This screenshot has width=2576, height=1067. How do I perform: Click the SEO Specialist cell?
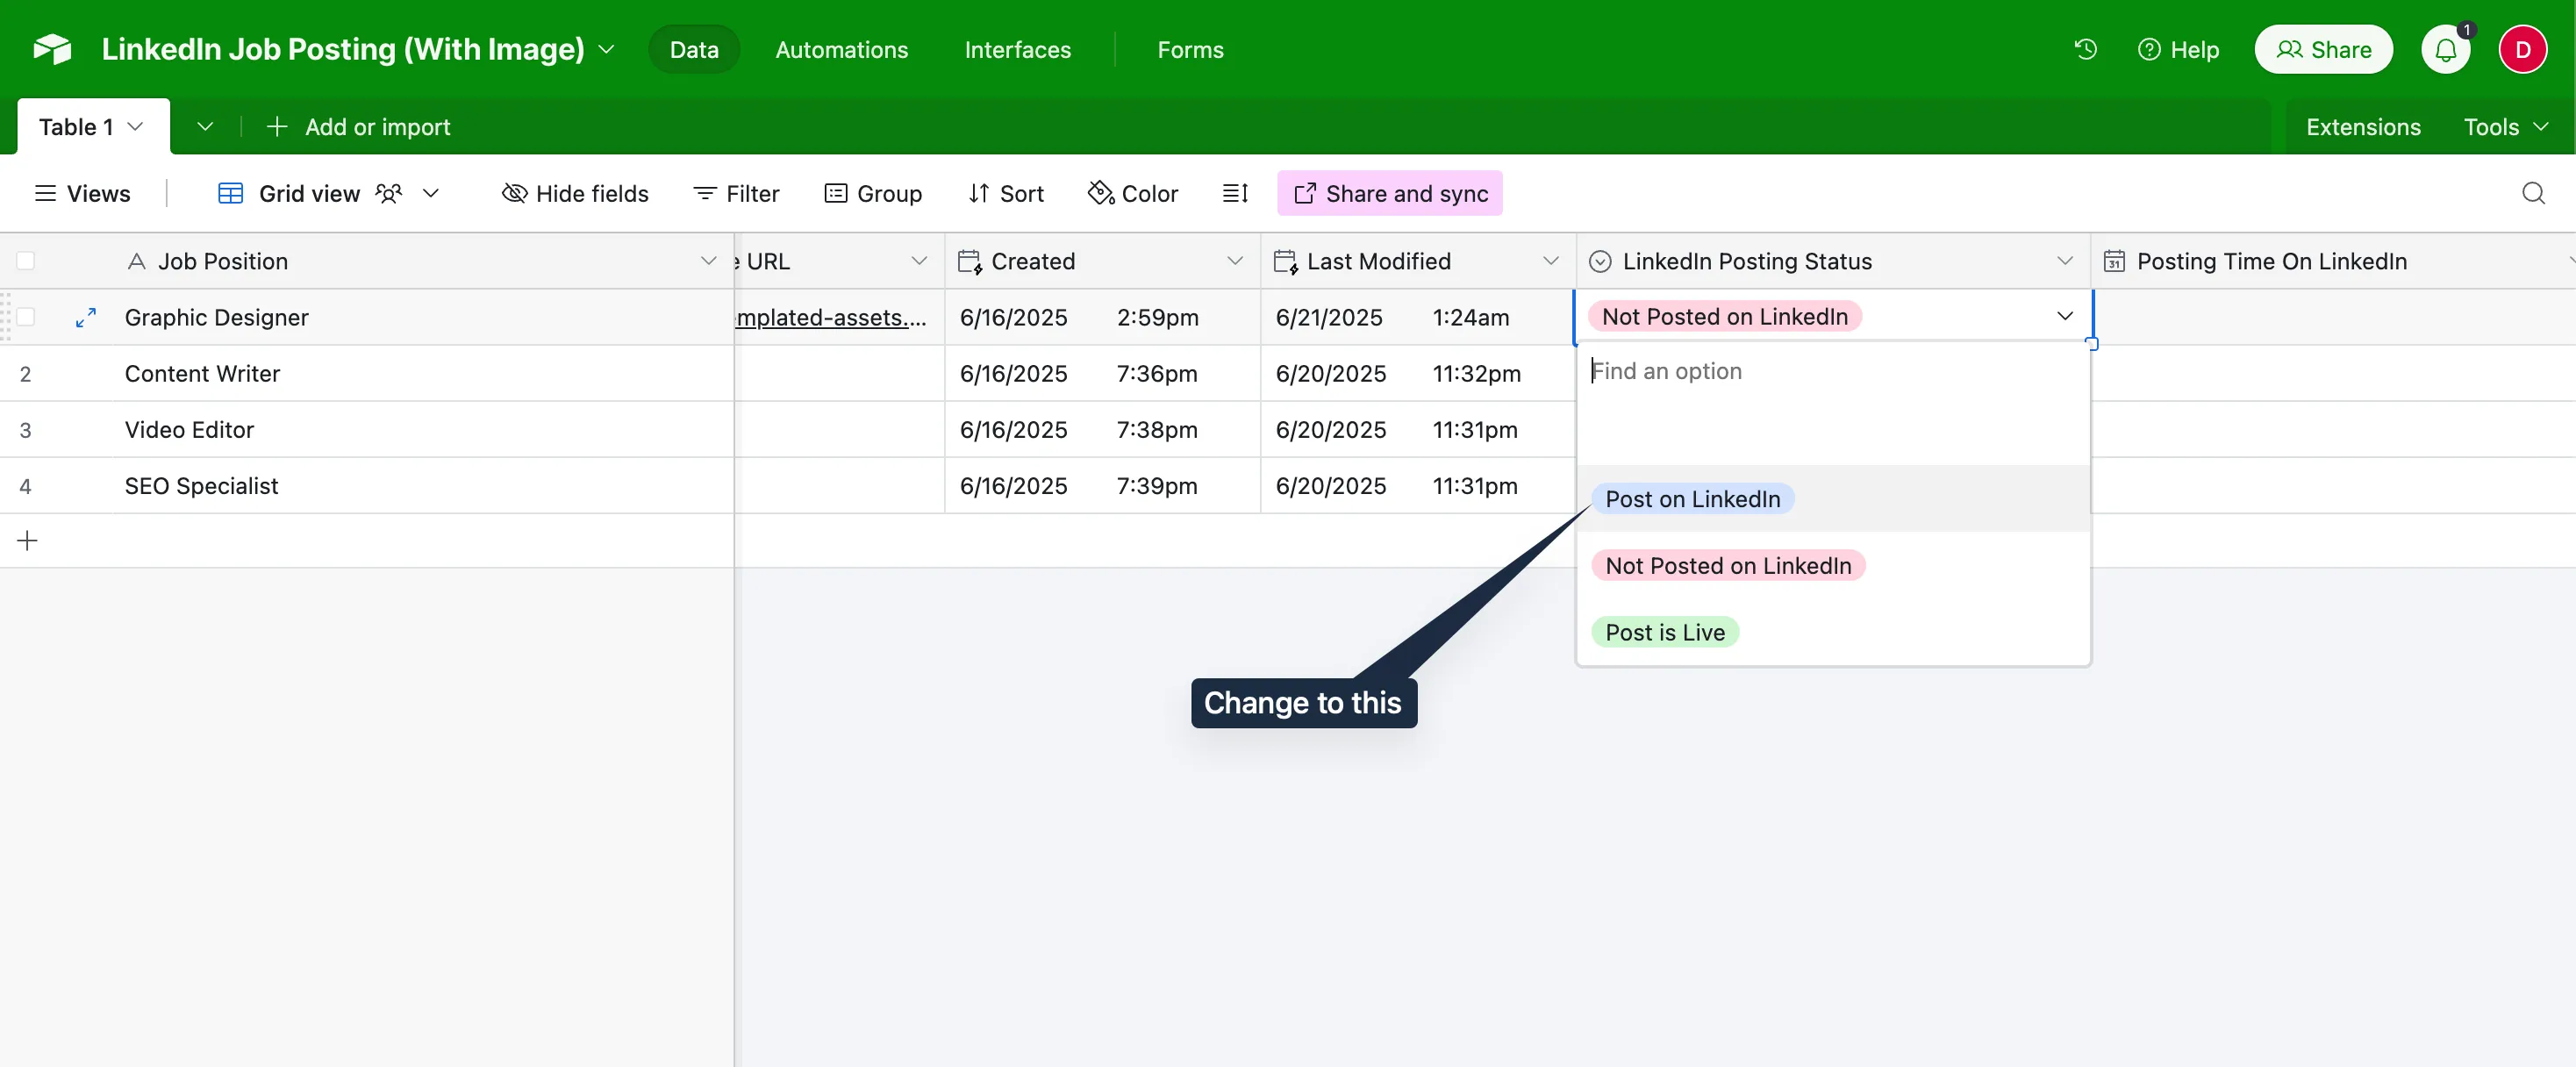424,485
